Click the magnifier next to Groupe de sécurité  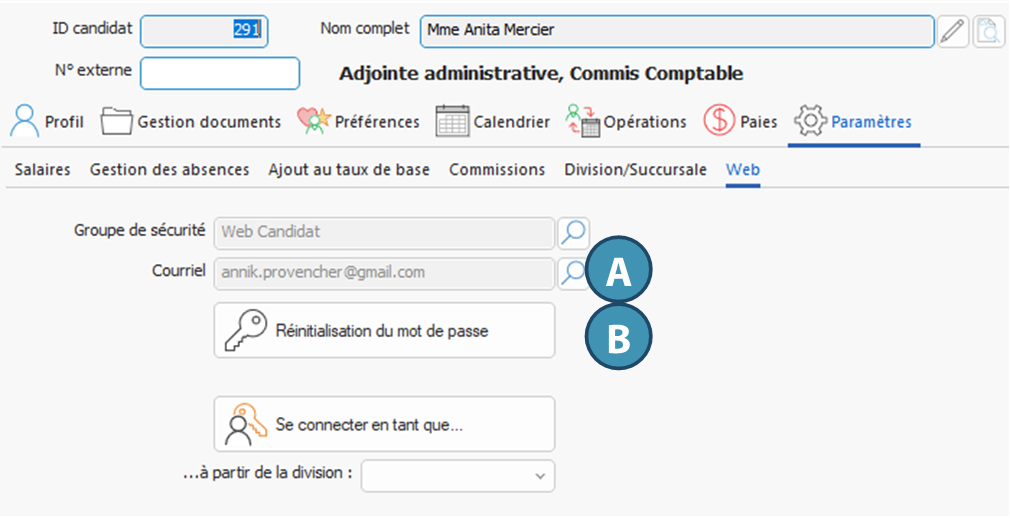(x=573, y=233)
